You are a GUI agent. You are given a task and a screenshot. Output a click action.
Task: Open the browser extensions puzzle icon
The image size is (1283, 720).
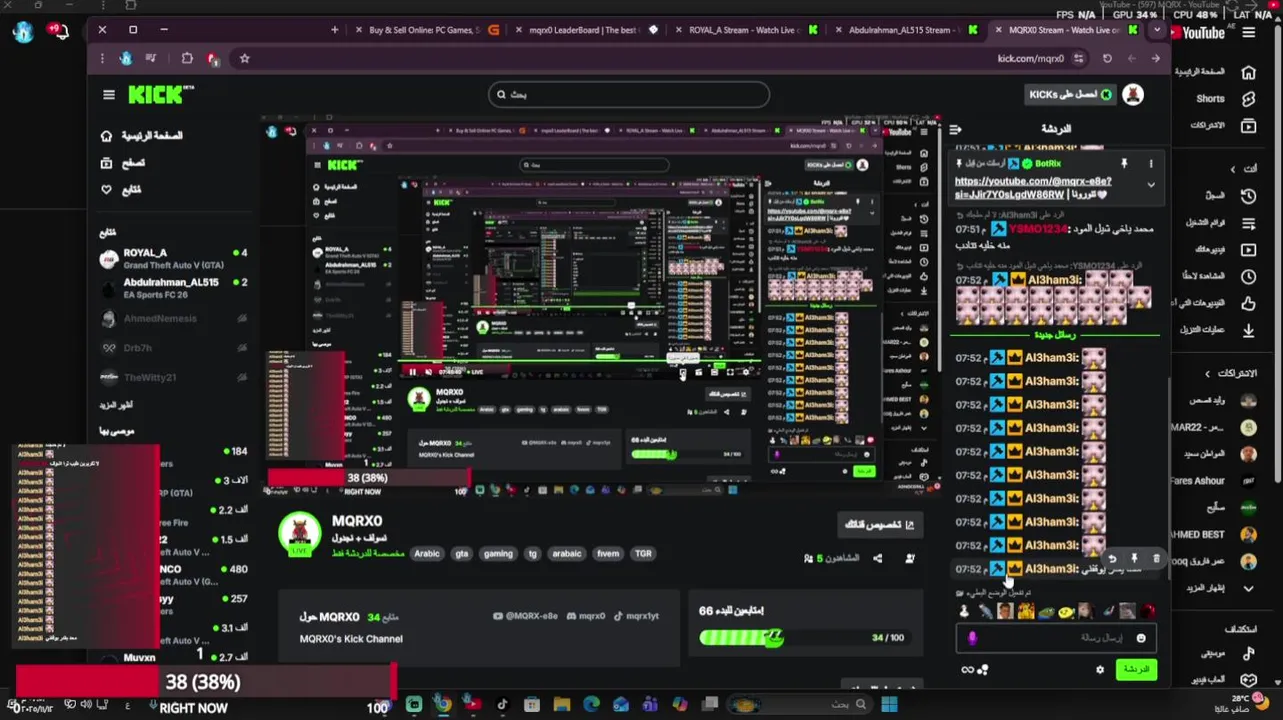pyautogui.click(x=187, y=59)
